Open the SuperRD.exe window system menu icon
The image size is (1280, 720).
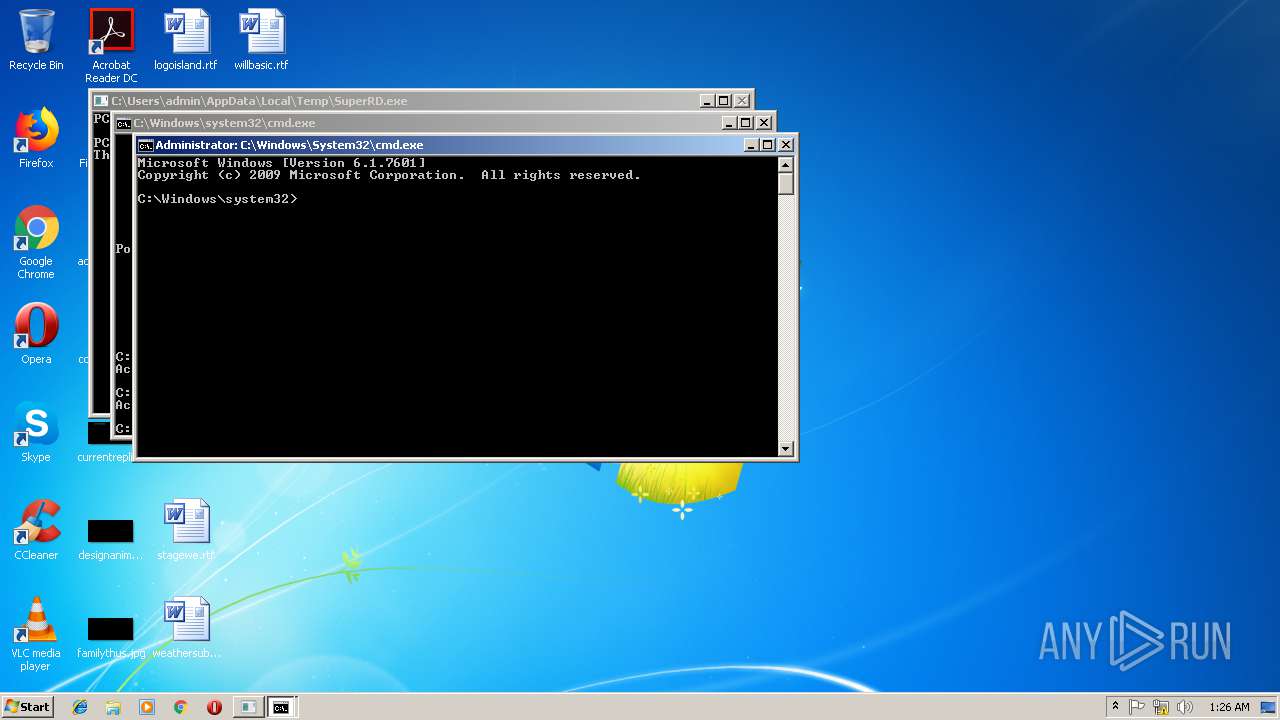(x=101, y=101)
